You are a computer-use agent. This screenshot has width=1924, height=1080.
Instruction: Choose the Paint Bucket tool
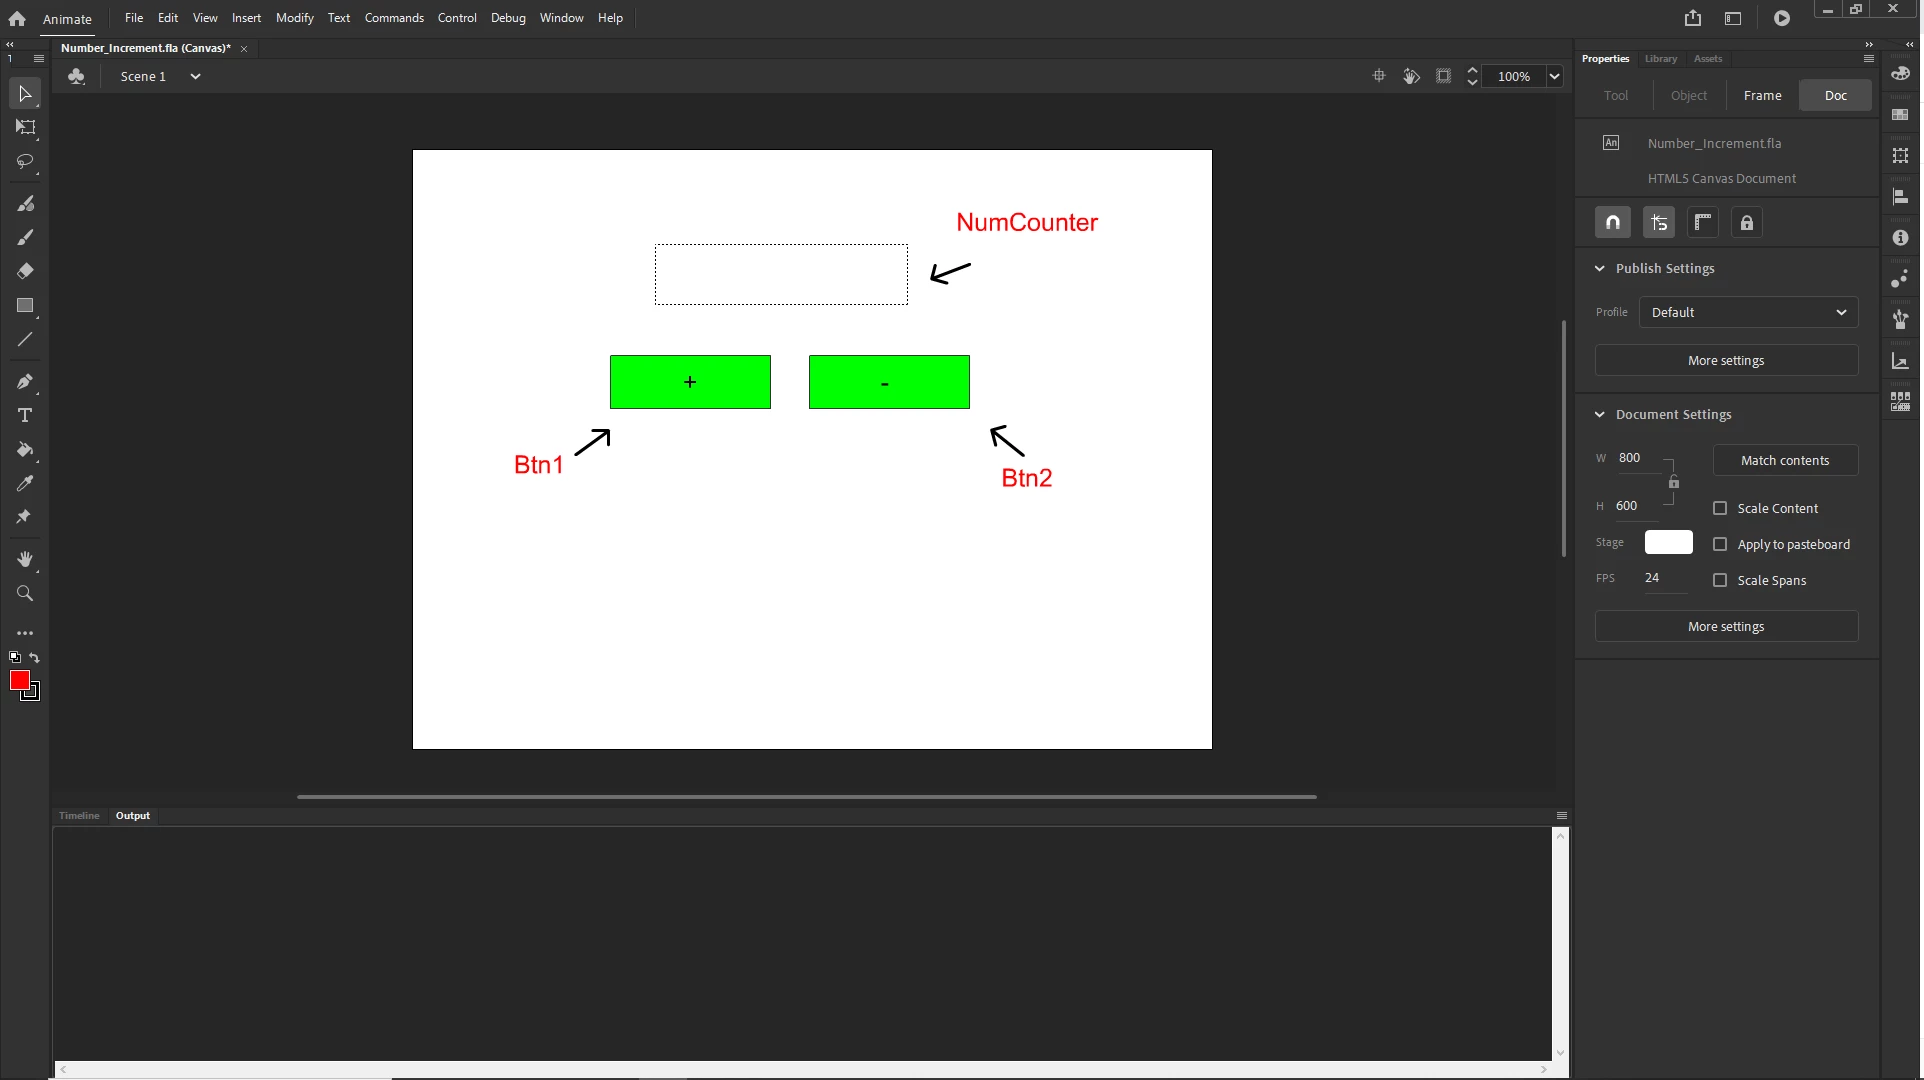pos(25,449)
